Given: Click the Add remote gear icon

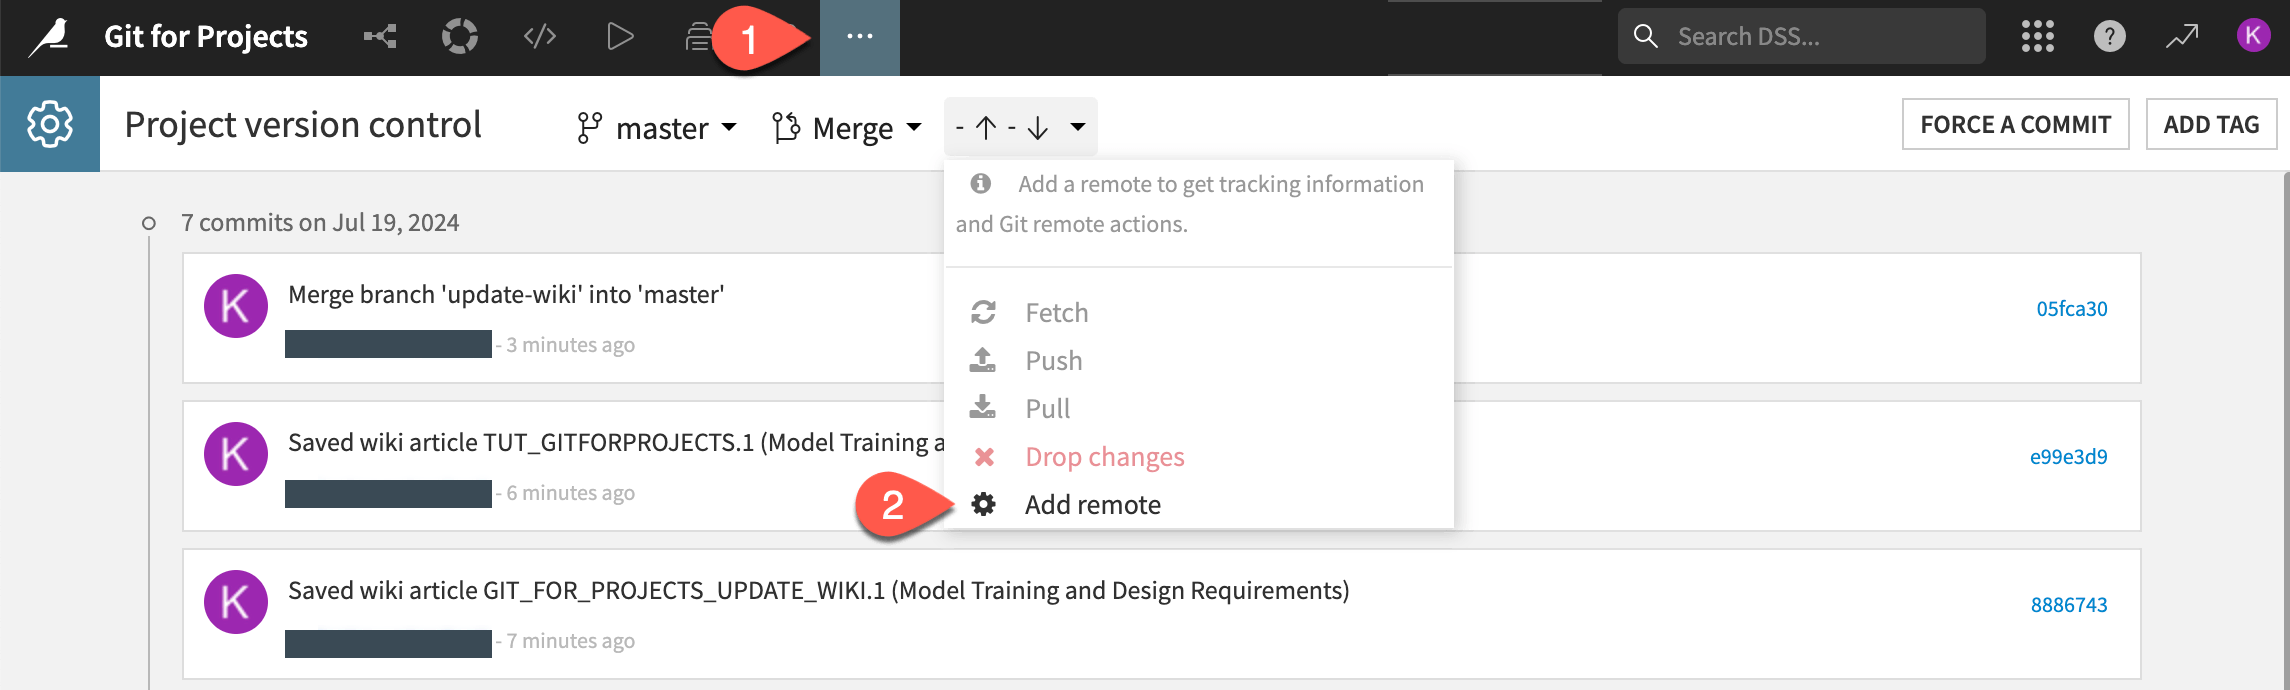Looking at the screenshot, I should (984, 504).
